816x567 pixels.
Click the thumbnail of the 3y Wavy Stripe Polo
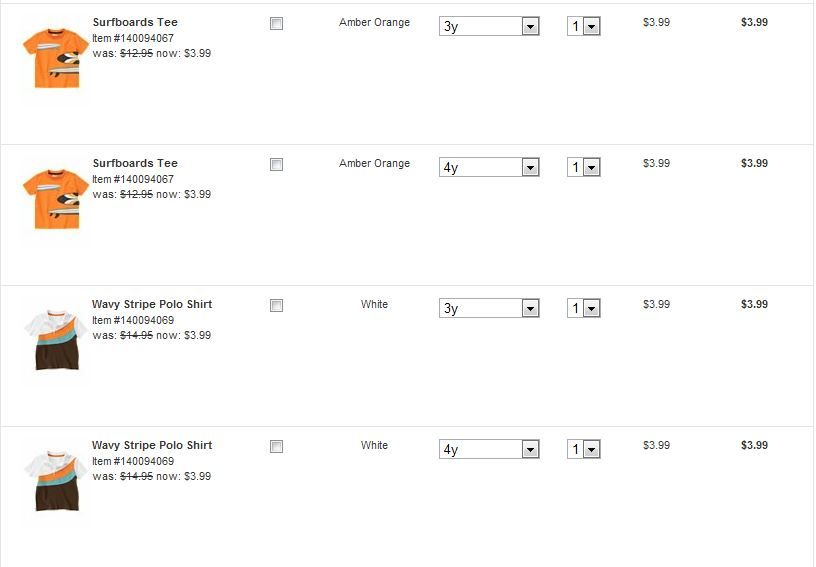point(55,340)
